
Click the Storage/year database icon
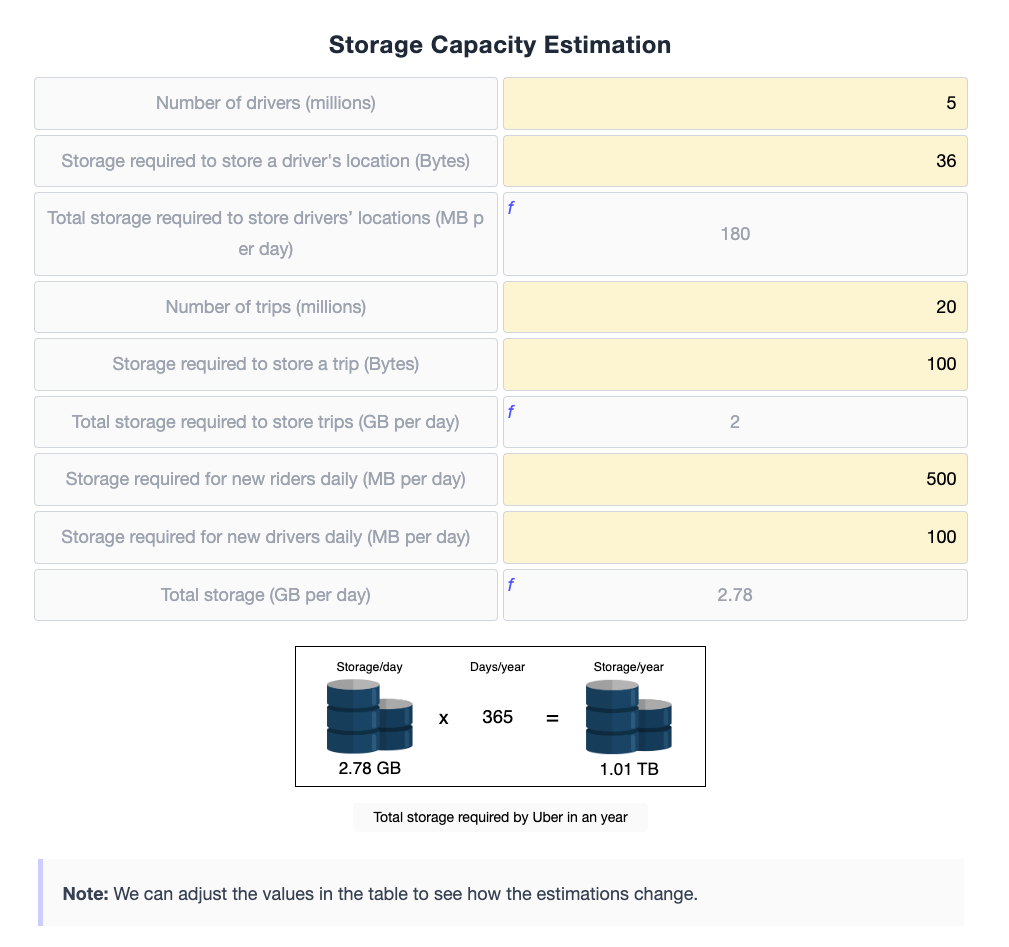click(628, 717)
